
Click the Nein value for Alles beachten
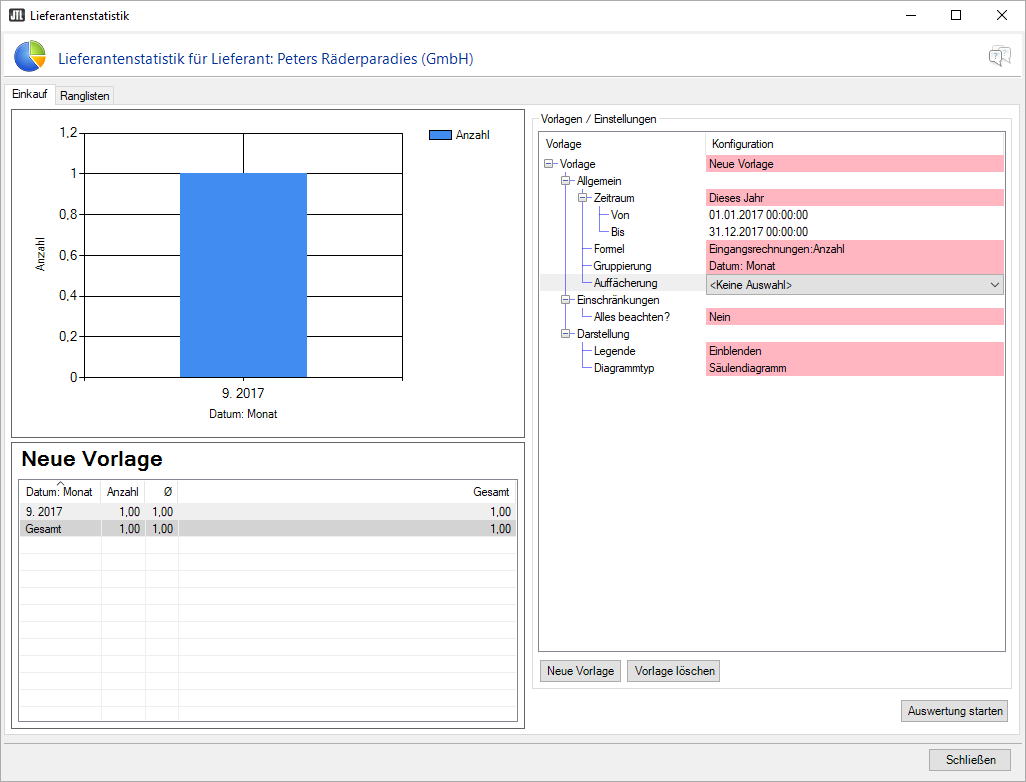[855, 317]
